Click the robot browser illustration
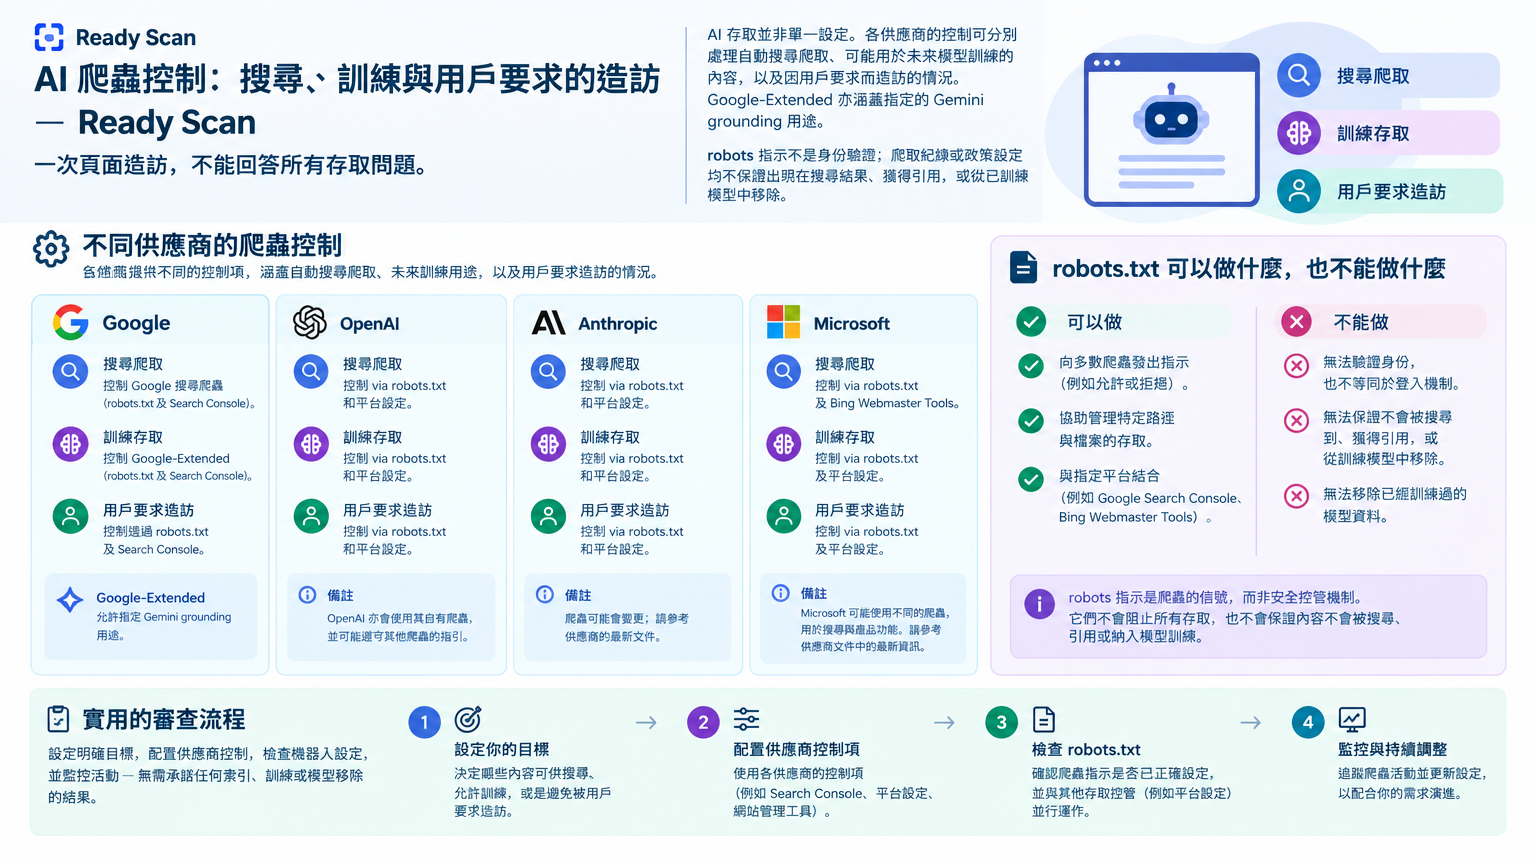 pos(1171,129)
